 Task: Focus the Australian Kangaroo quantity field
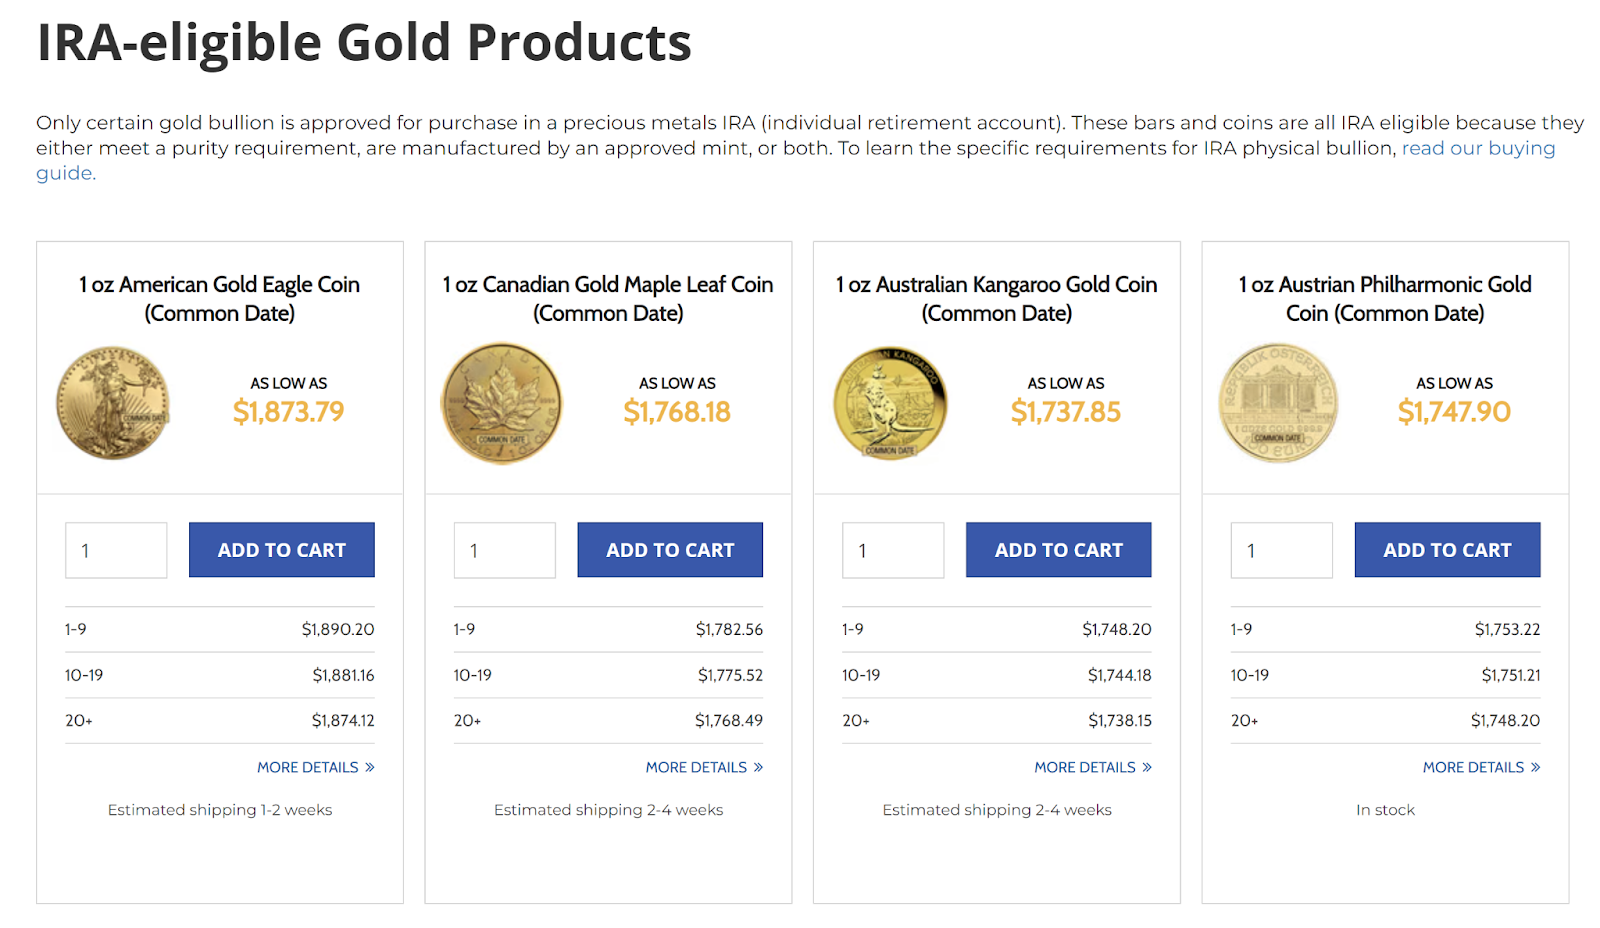point(893,550)
